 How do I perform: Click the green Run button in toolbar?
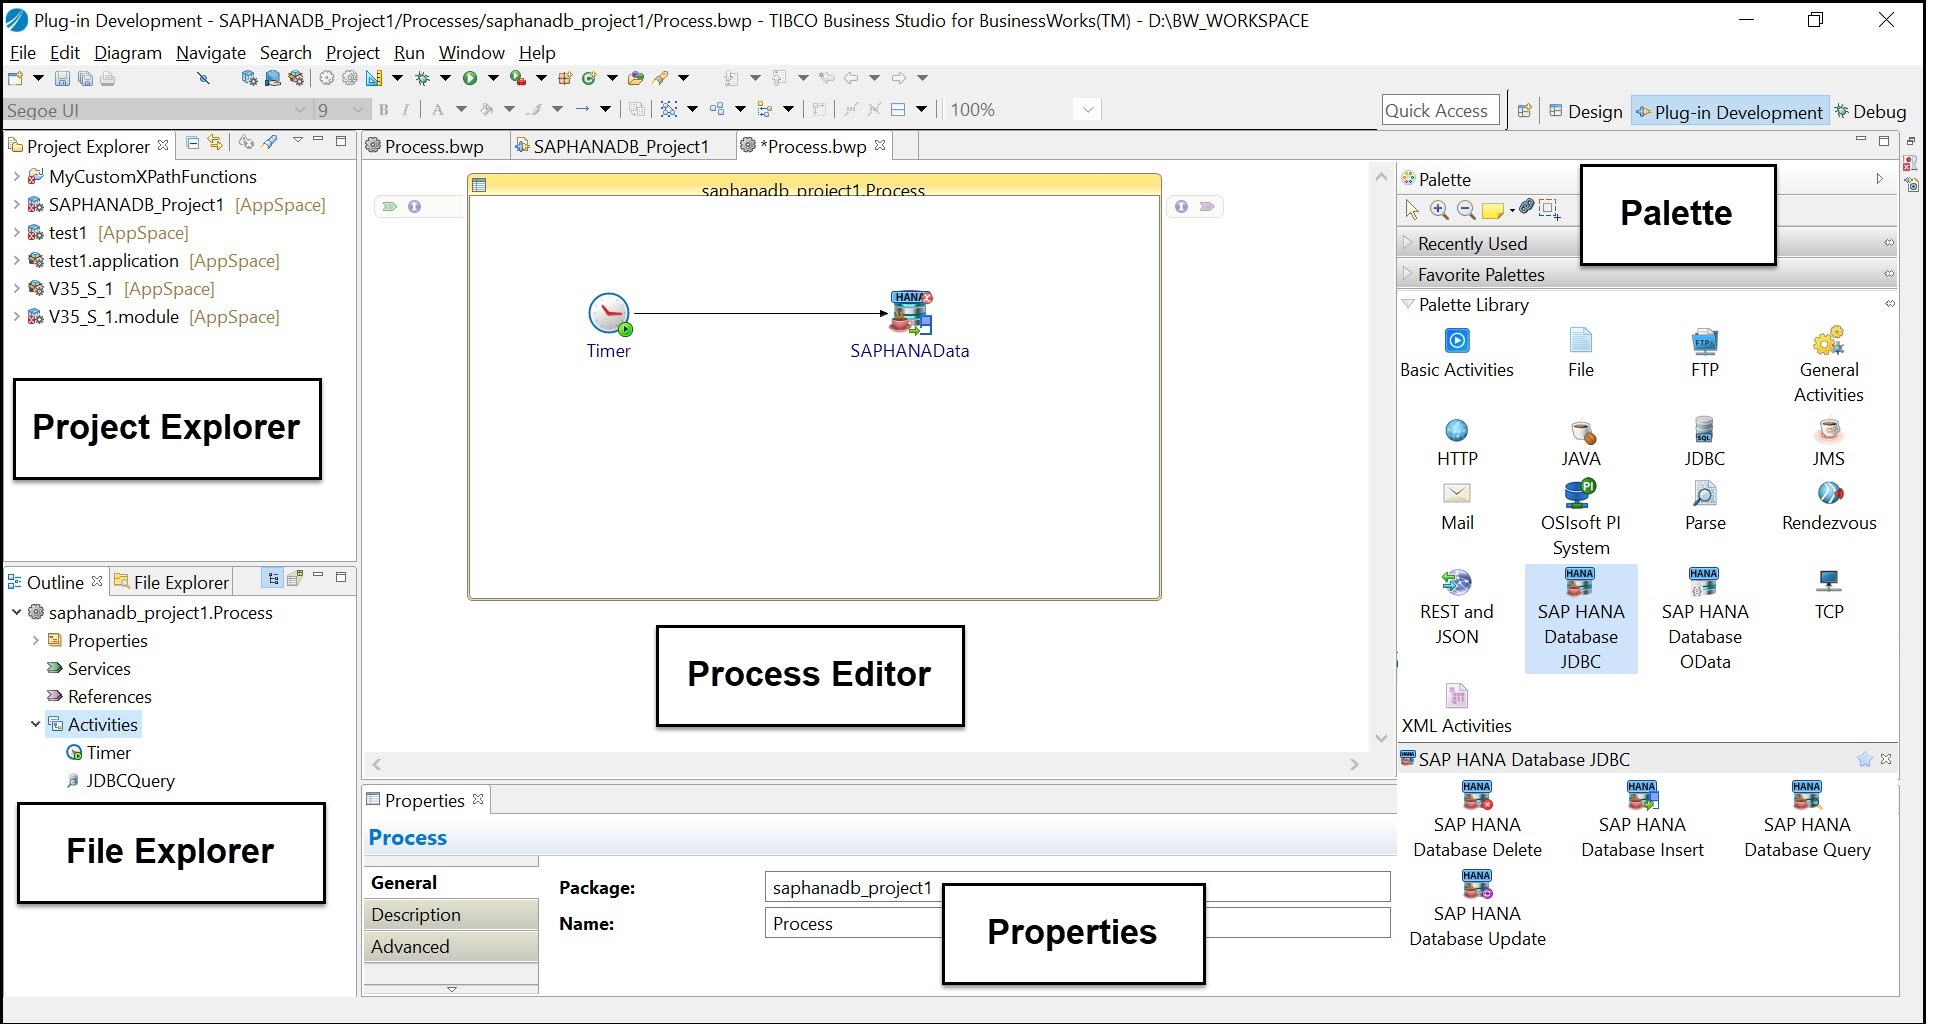(469, 78)
